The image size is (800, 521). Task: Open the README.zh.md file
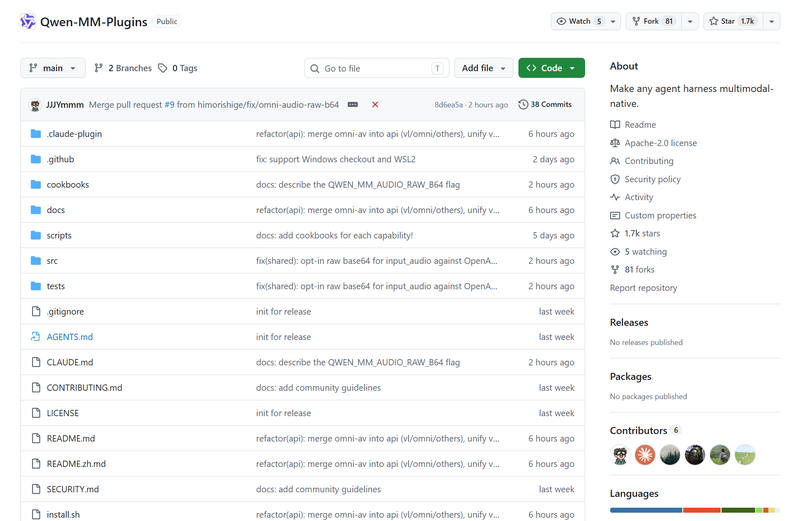coord(76,464)
